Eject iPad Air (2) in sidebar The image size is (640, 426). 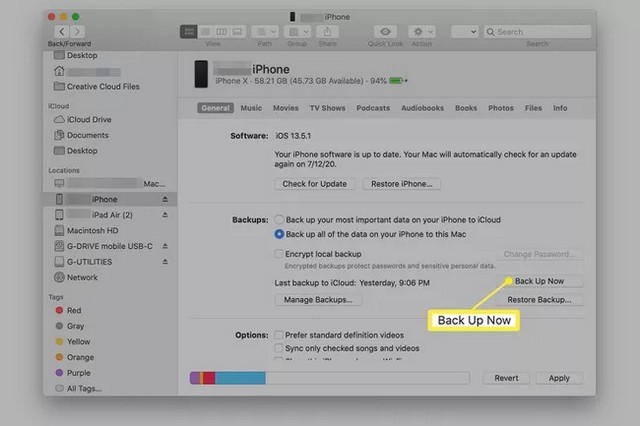coord(165,215)
